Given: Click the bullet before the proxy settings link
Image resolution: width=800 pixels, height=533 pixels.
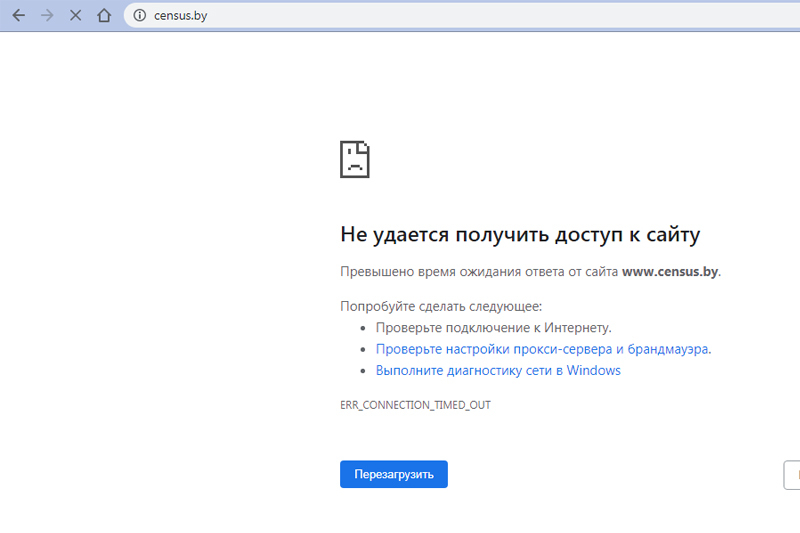Looking at the screenshot, I should coord(363,350).
